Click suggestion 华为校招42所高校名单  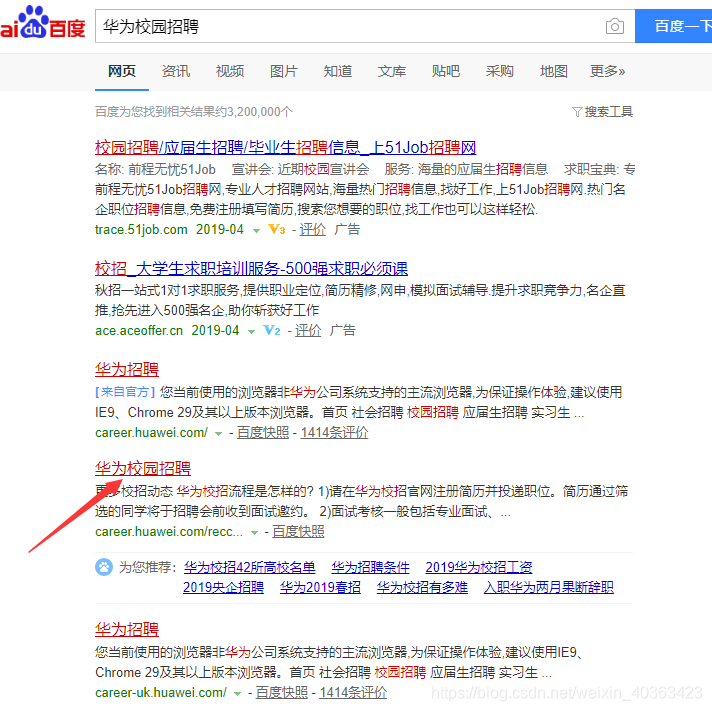tap(249, 567)
